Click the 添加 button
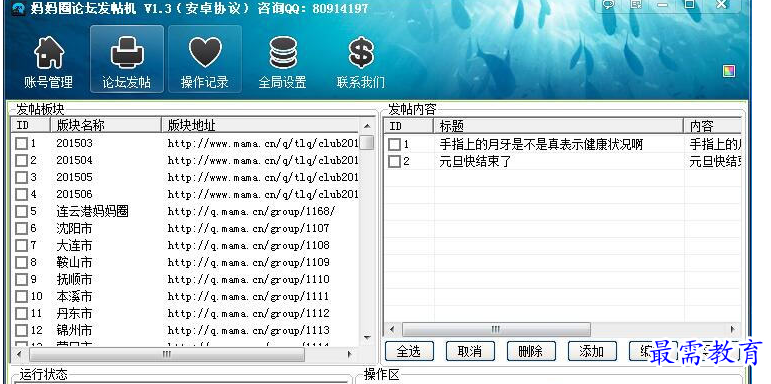 click(x=592, y=351)
